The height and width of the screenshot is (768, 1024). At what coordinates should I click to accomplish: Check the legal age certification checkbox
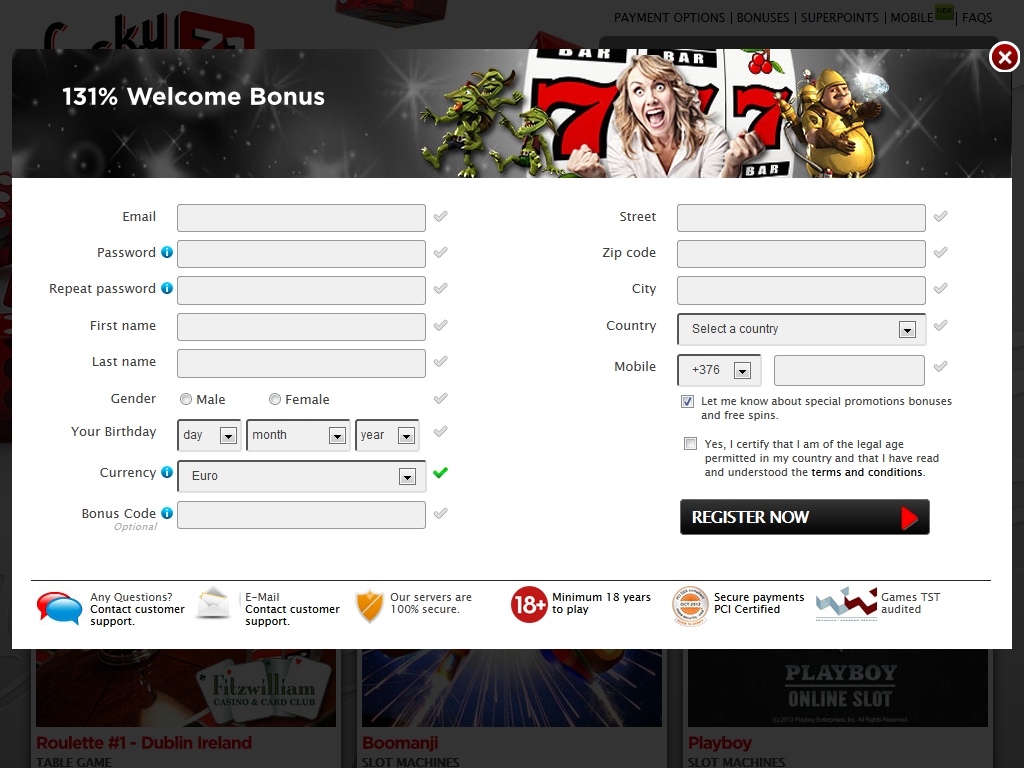[x=690, y=444]
